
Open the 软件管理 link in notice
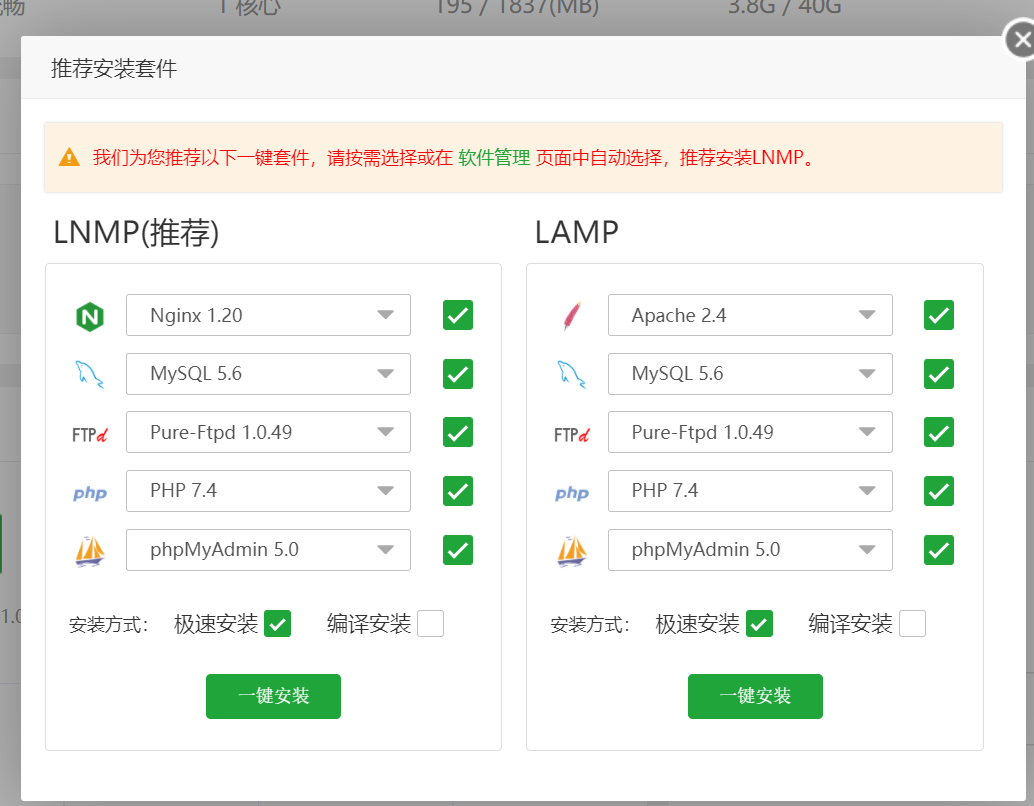coord(494,158)
